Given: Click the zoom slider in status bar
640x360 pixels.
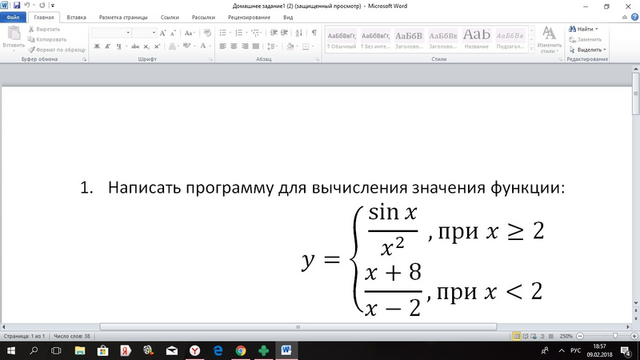Looking at the screenshot, I should pos(607,336).
